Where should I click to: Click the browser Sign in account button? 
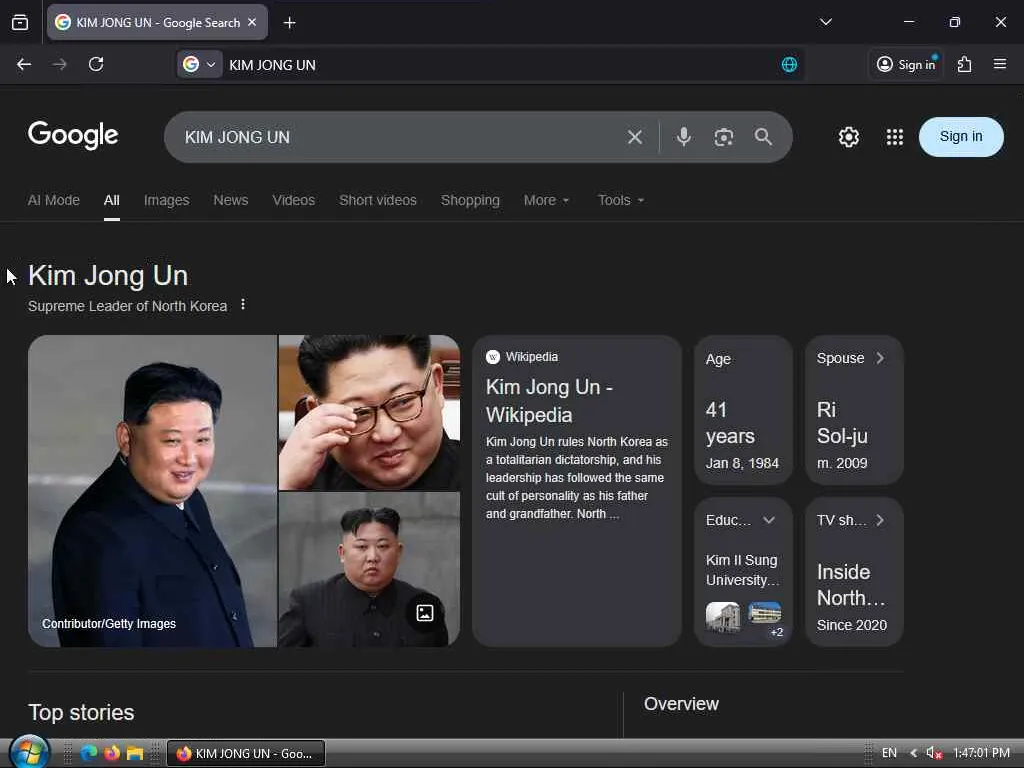906,64
